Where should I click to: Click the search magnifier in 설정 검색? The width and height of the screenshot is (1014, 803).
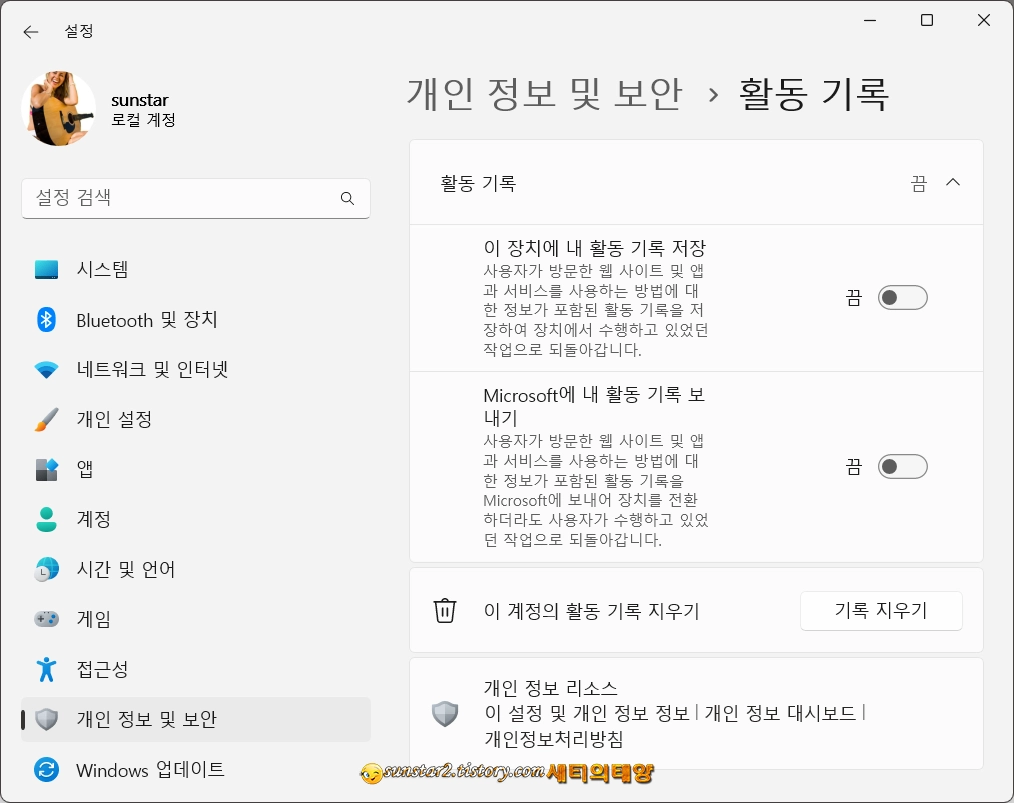tap(347, 198)
